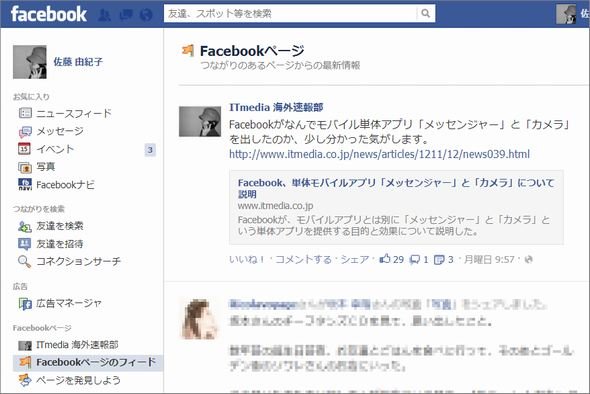Click the 友達を招待 icon
The height and width of the screenshot is (394, 590).
click(x=24, y=244)
